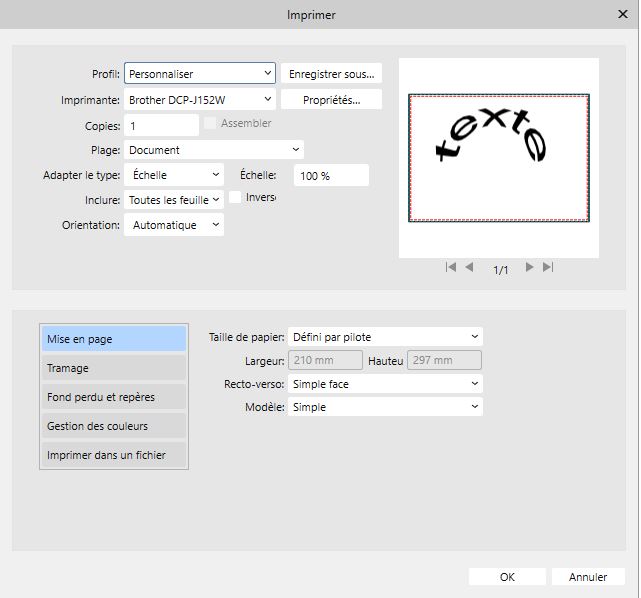Image resolution: width=641 pixels, height=598 pixels.
Task: Enable the Assembler checkbox
Action: click(210, 123)
